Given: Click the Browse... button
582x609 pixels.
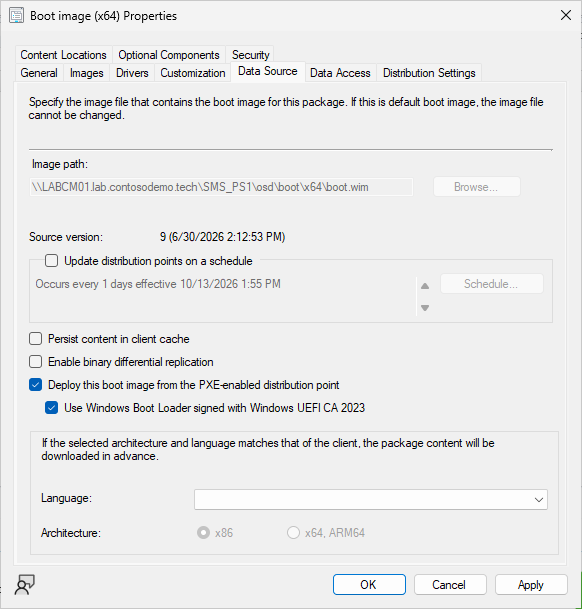Looking at the screenshot, I should 477,187.
